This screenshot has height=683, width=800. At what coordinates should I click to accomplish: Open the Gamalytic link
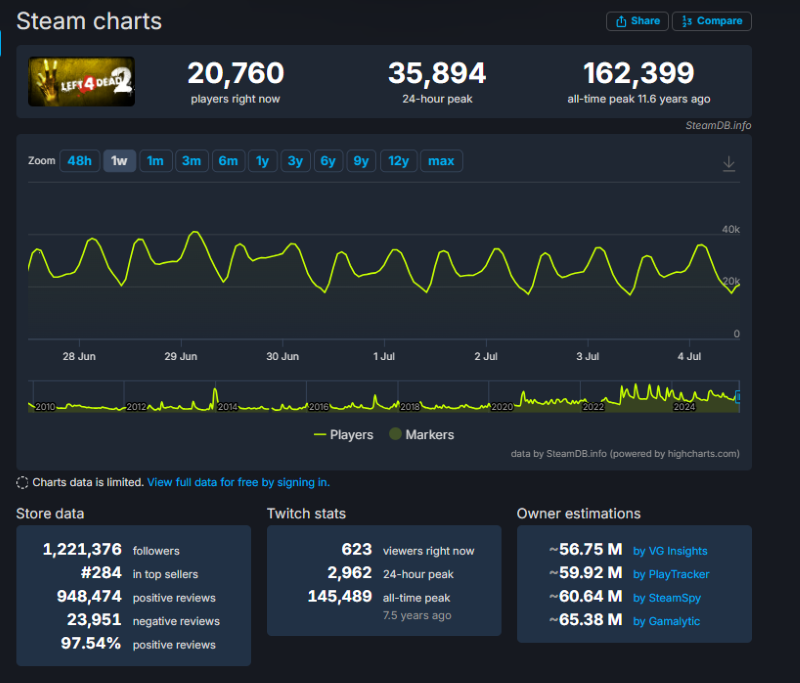[667, 622]
